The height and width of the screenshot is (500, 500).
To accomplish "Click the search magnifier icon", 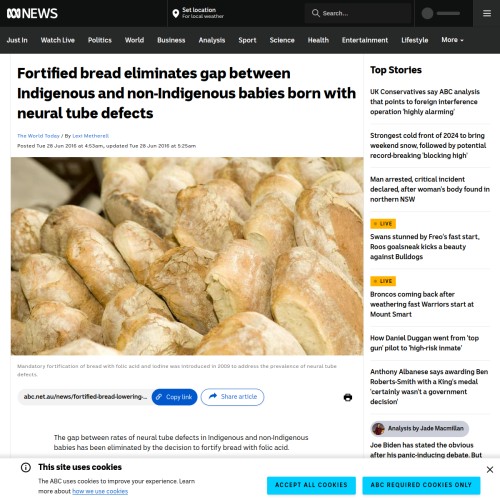I will pos(315,13).
